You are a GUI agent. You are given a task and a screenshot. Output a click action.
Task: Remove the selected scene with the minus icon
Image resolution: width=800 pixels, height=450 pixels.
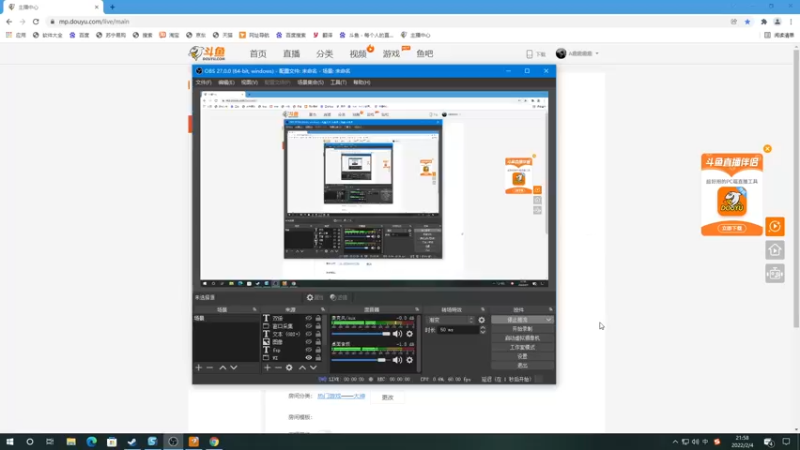click(210, 367)
